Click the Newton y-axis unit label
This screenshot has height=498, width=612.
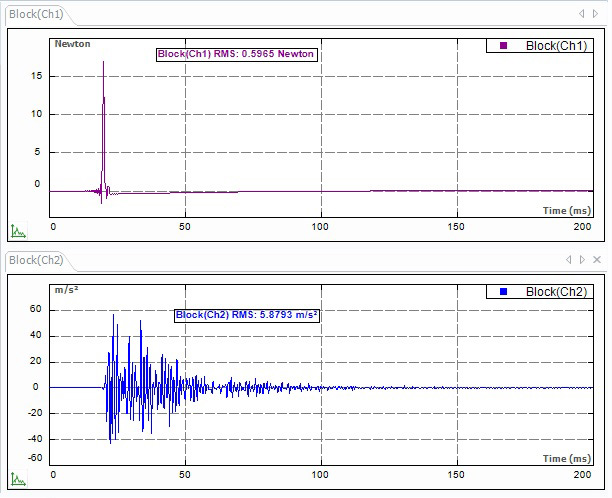(x=71, y=44)
